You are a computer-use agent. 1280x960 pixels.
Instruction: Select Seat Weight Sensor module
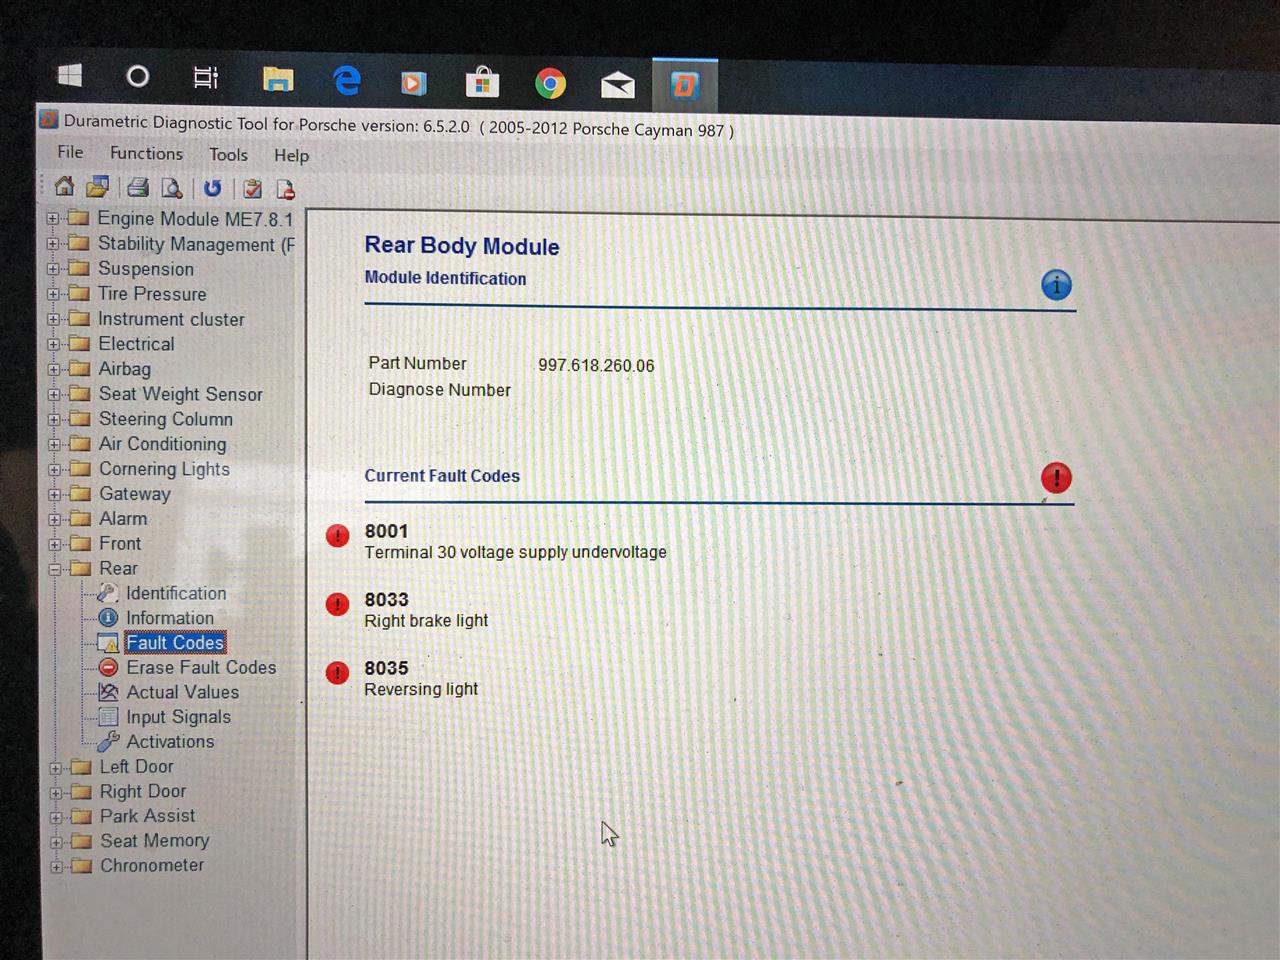(x=180, y=394)
